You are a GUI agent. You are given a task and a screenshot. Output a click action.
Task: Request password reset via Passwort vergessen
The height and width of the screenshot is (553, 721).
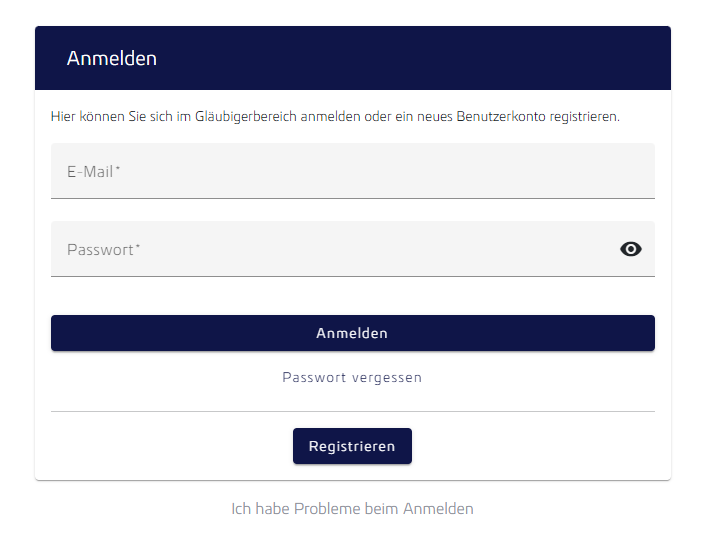(x=352, y=377)
